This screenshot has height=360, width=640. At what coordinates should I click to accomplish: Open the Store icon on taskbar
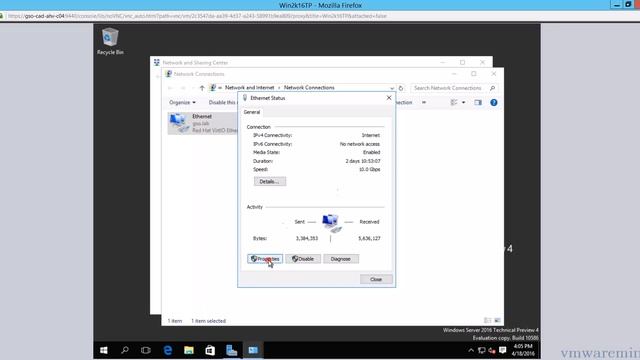[210, 350]
